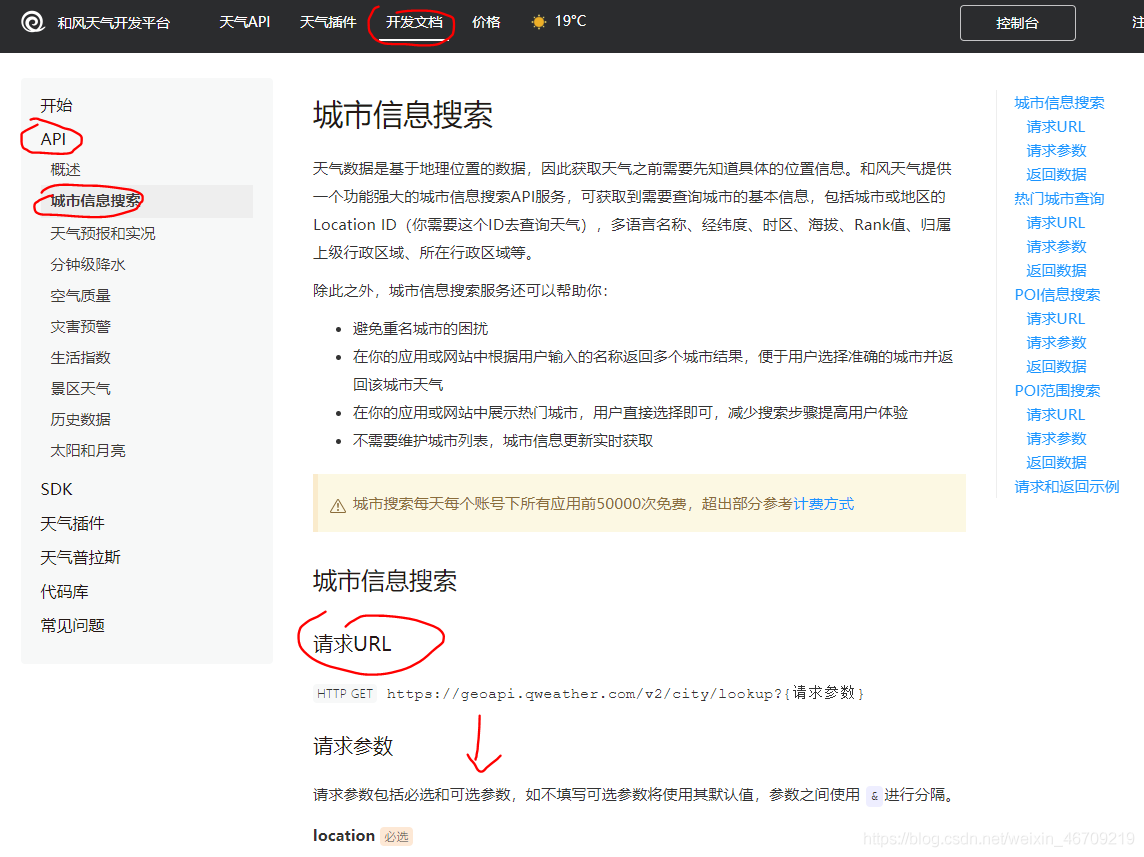Screen dimensions: 1144x857
Task: Click the sun weather icon beside 19°C
Action: point(538,22)
